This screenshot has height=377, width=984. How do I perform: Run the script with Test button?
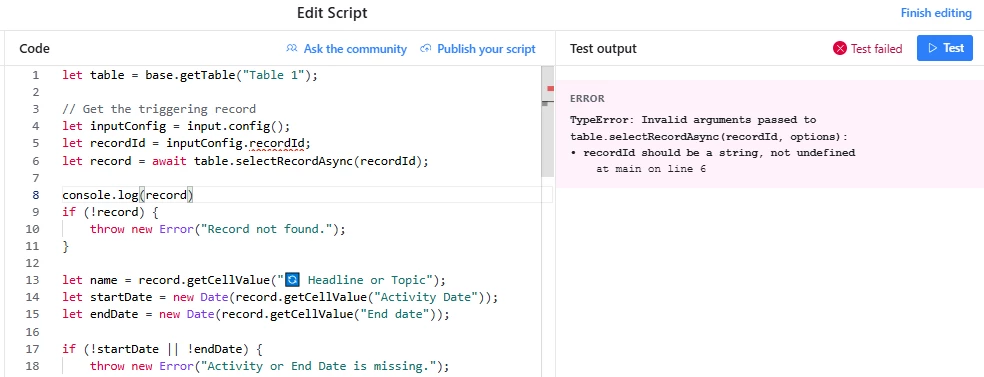pyautogui.click(x=944, y=48)
